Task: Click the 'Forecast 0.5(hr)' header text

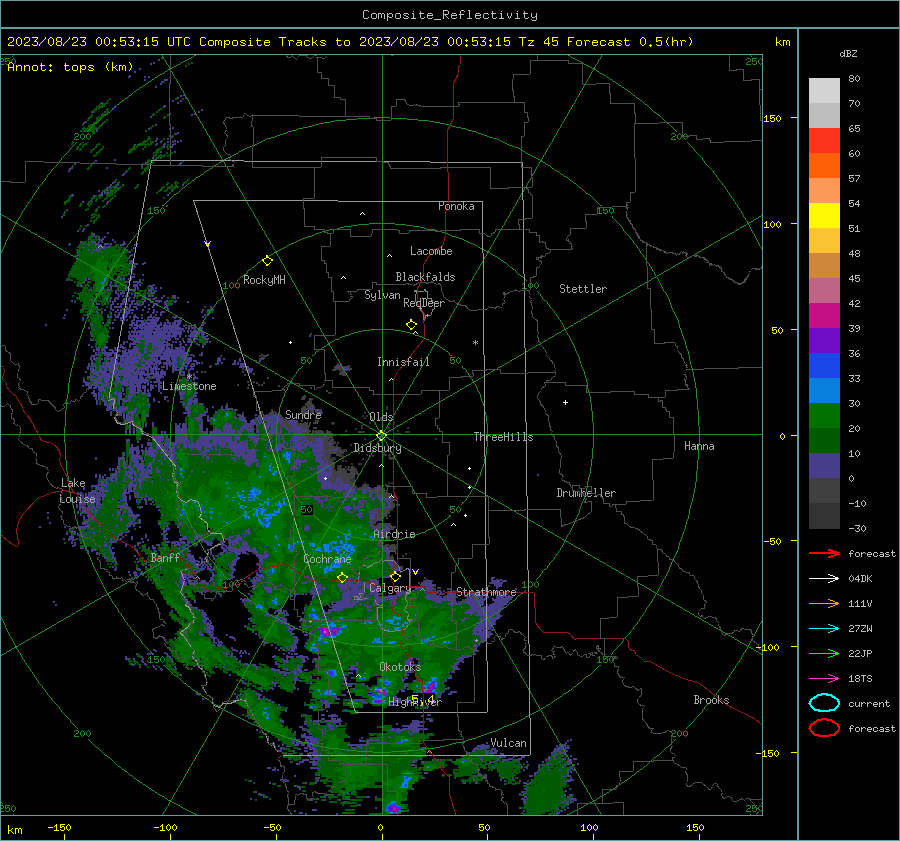Action: (x=630, y=42)
